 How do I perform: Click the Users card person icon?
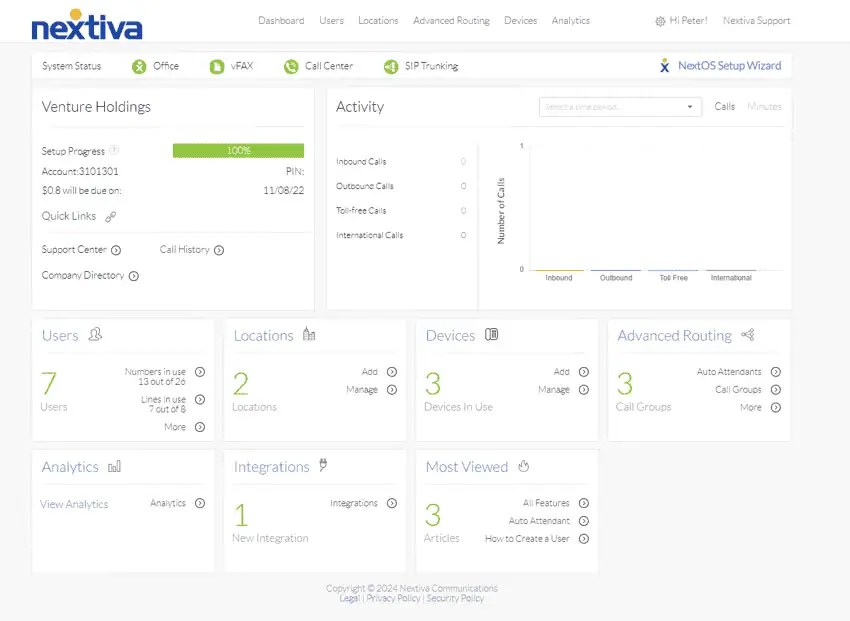point(95,334)
